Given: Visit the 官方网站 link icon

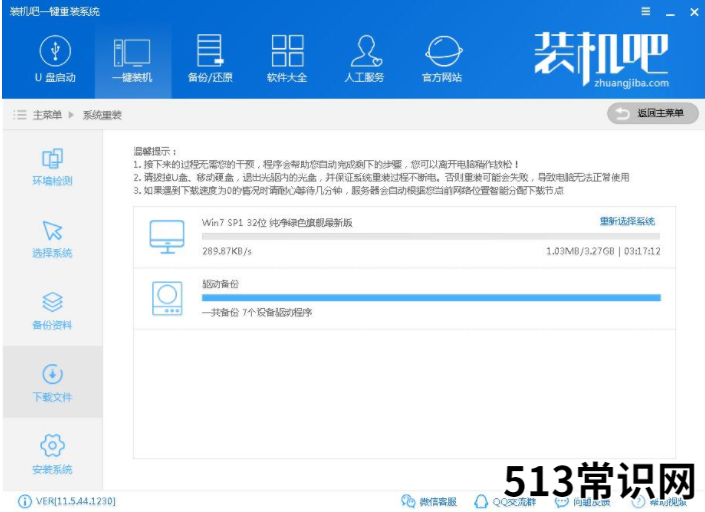Looking at the screenshot, I should [442, 59].
